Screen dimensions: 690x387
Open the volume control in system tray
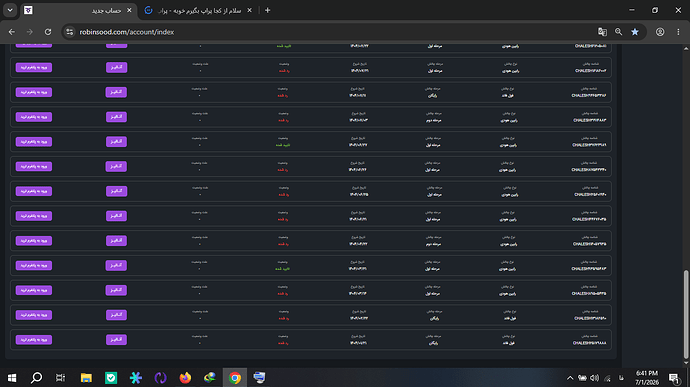(595, 378)
